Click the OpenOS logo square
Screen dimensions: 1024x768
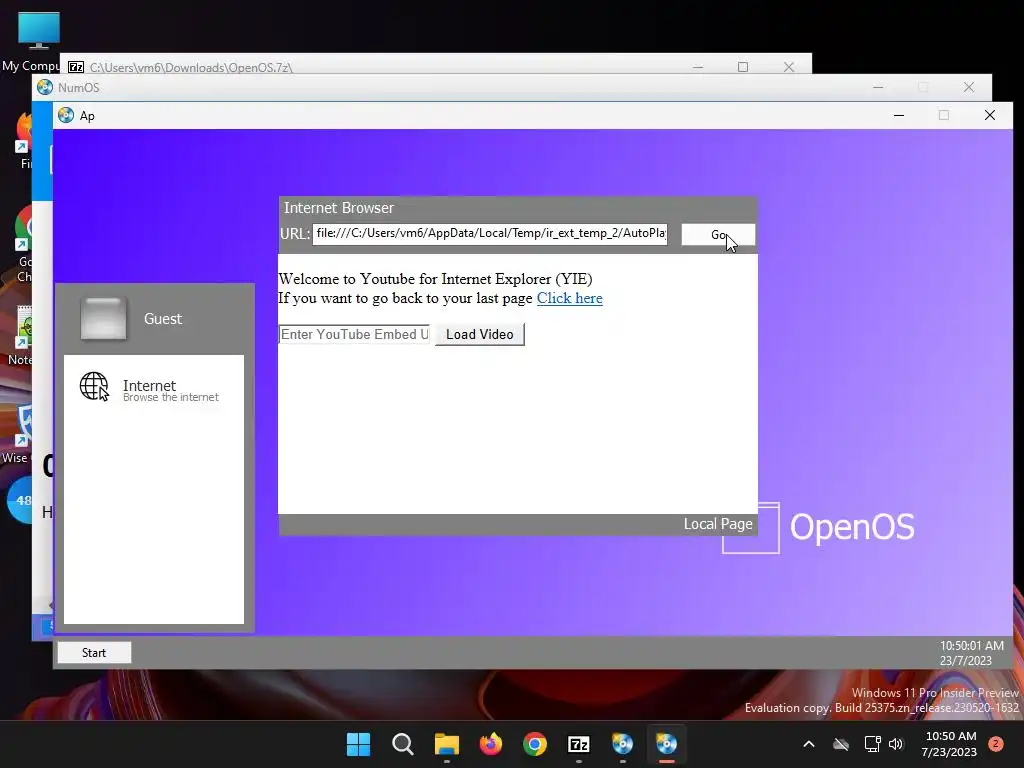(751, 528)
